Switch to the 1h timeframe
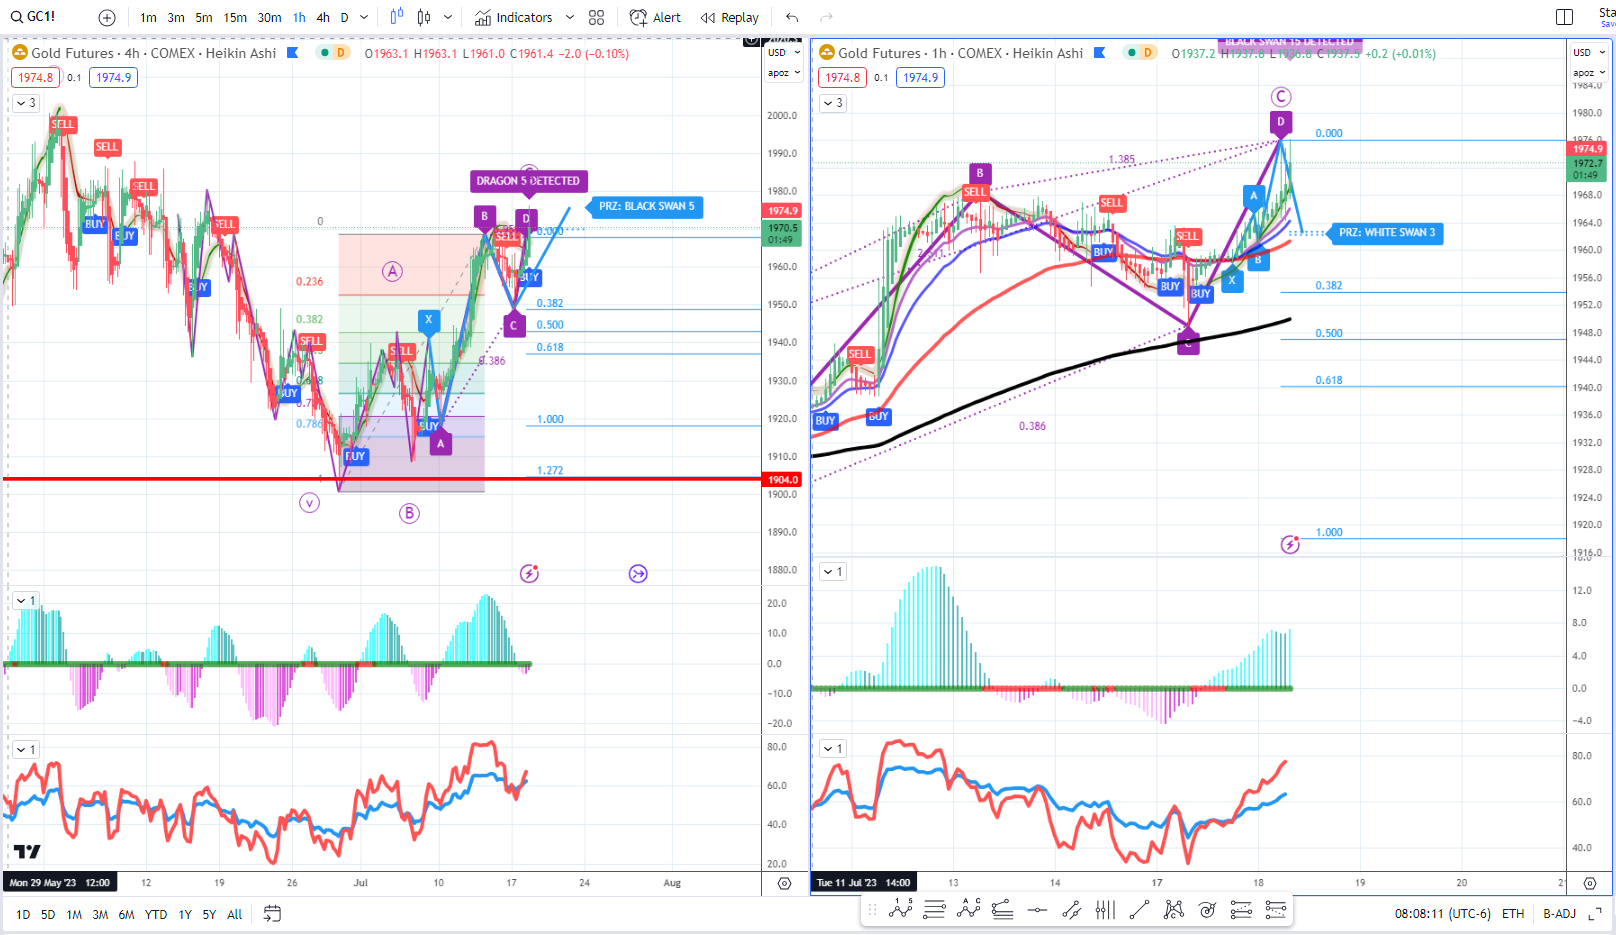This screenshot has width=1616, height=935. 299,17
